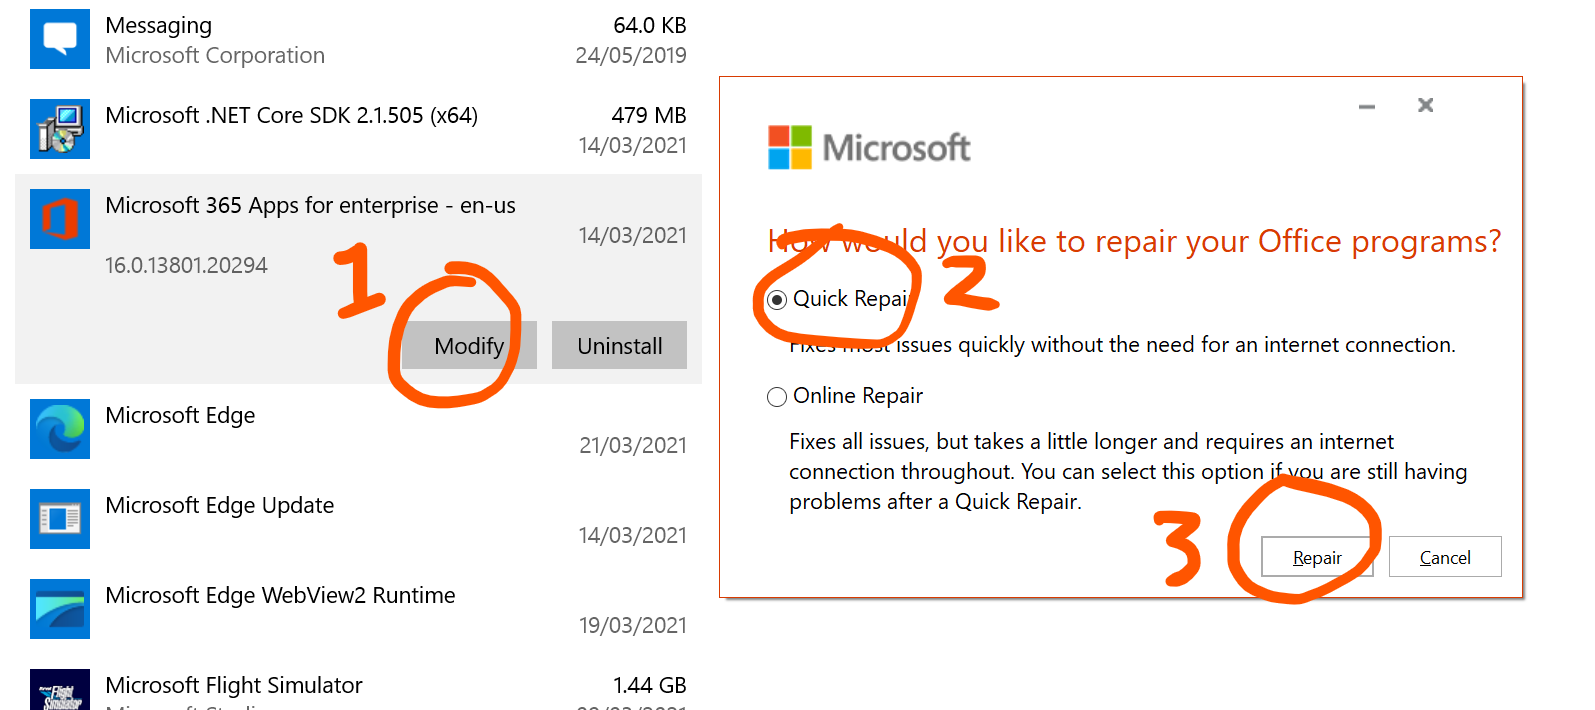Image resolution: width=1595 pixels, height=710 pixels.
Task: Click the Microsoft Flight Simulator icon
Action: 60,692
